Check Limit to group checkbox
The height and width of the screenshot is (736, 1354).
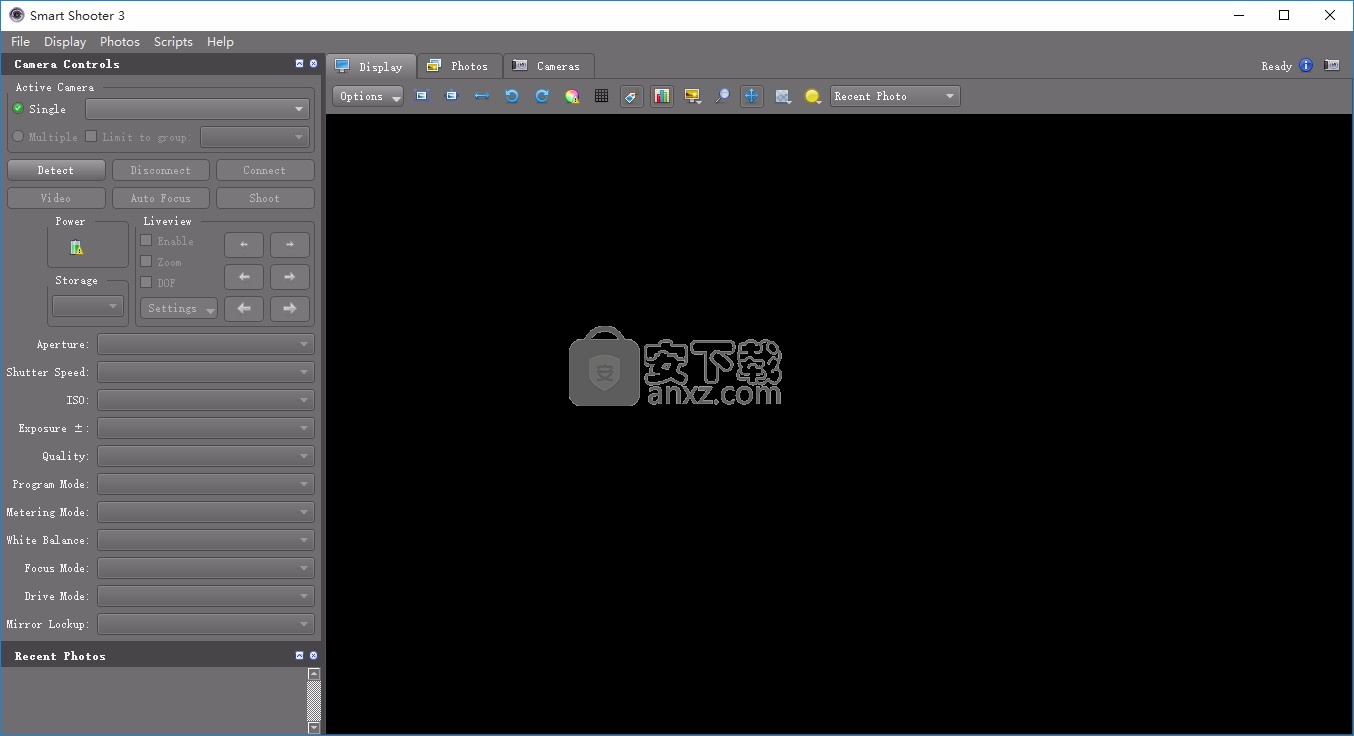click(91, 136)
